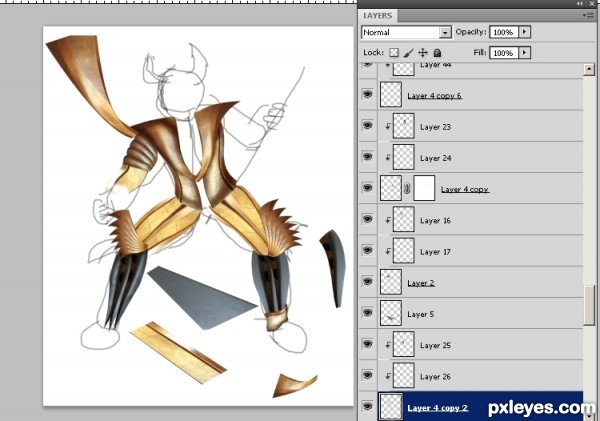Toggle visibility of Layer 2

click(368, 282)
